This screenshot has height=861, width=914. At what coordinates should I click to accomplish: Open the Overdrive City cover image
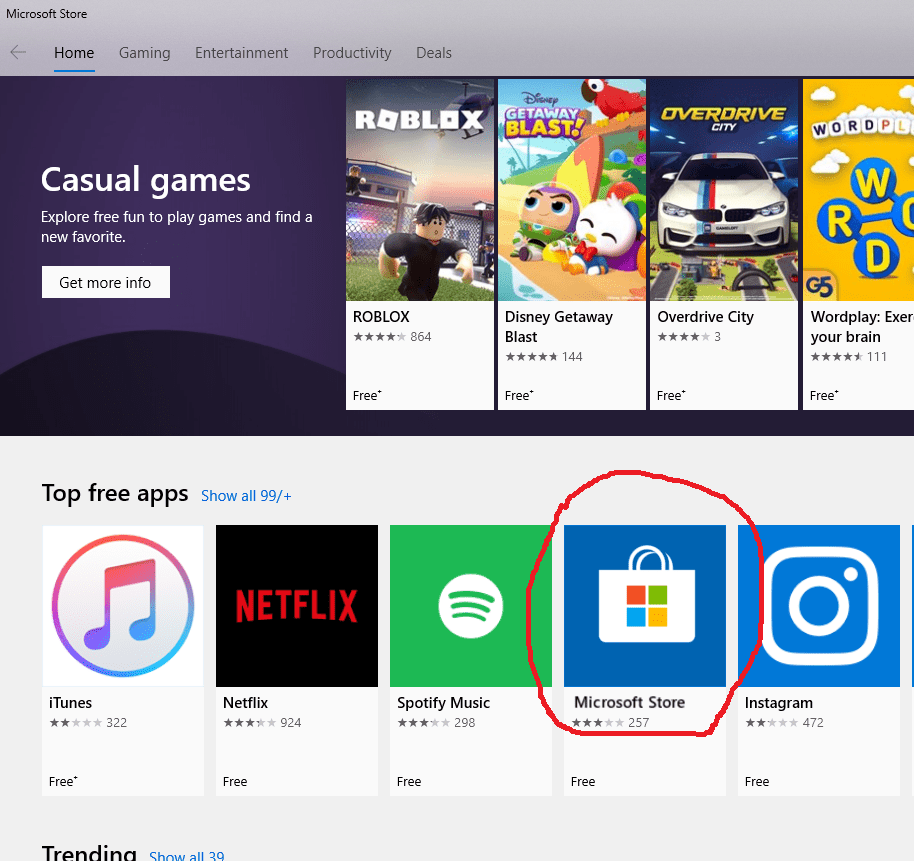point(724,190)
